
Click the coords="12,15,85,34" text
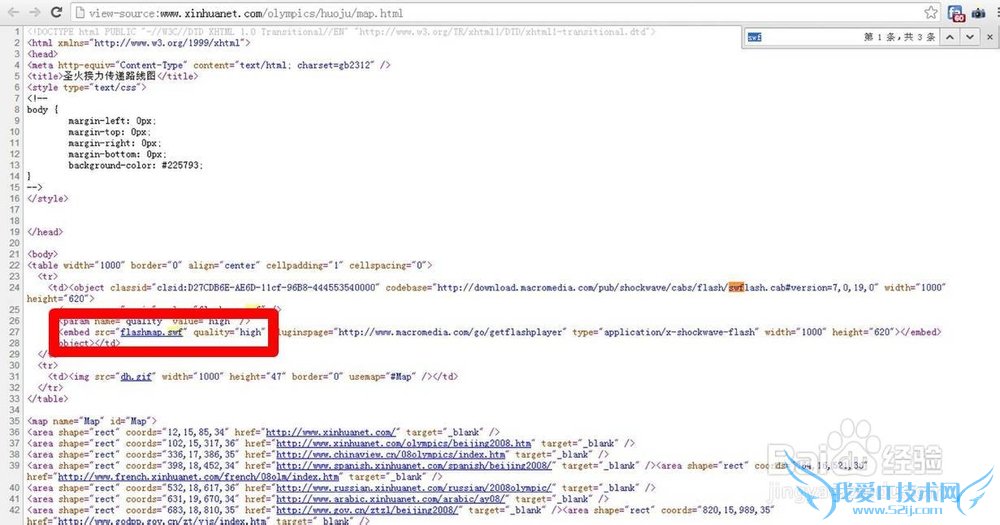(x=177, y=433)
